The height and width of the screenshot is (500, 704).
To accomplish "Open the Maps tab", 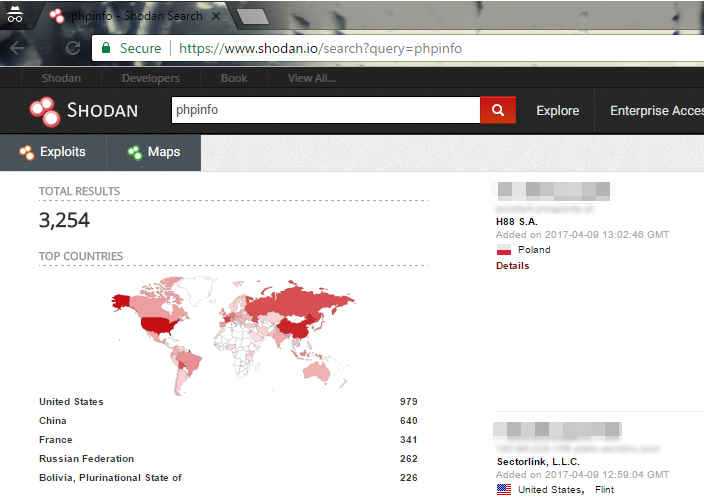I will (154, 153).
